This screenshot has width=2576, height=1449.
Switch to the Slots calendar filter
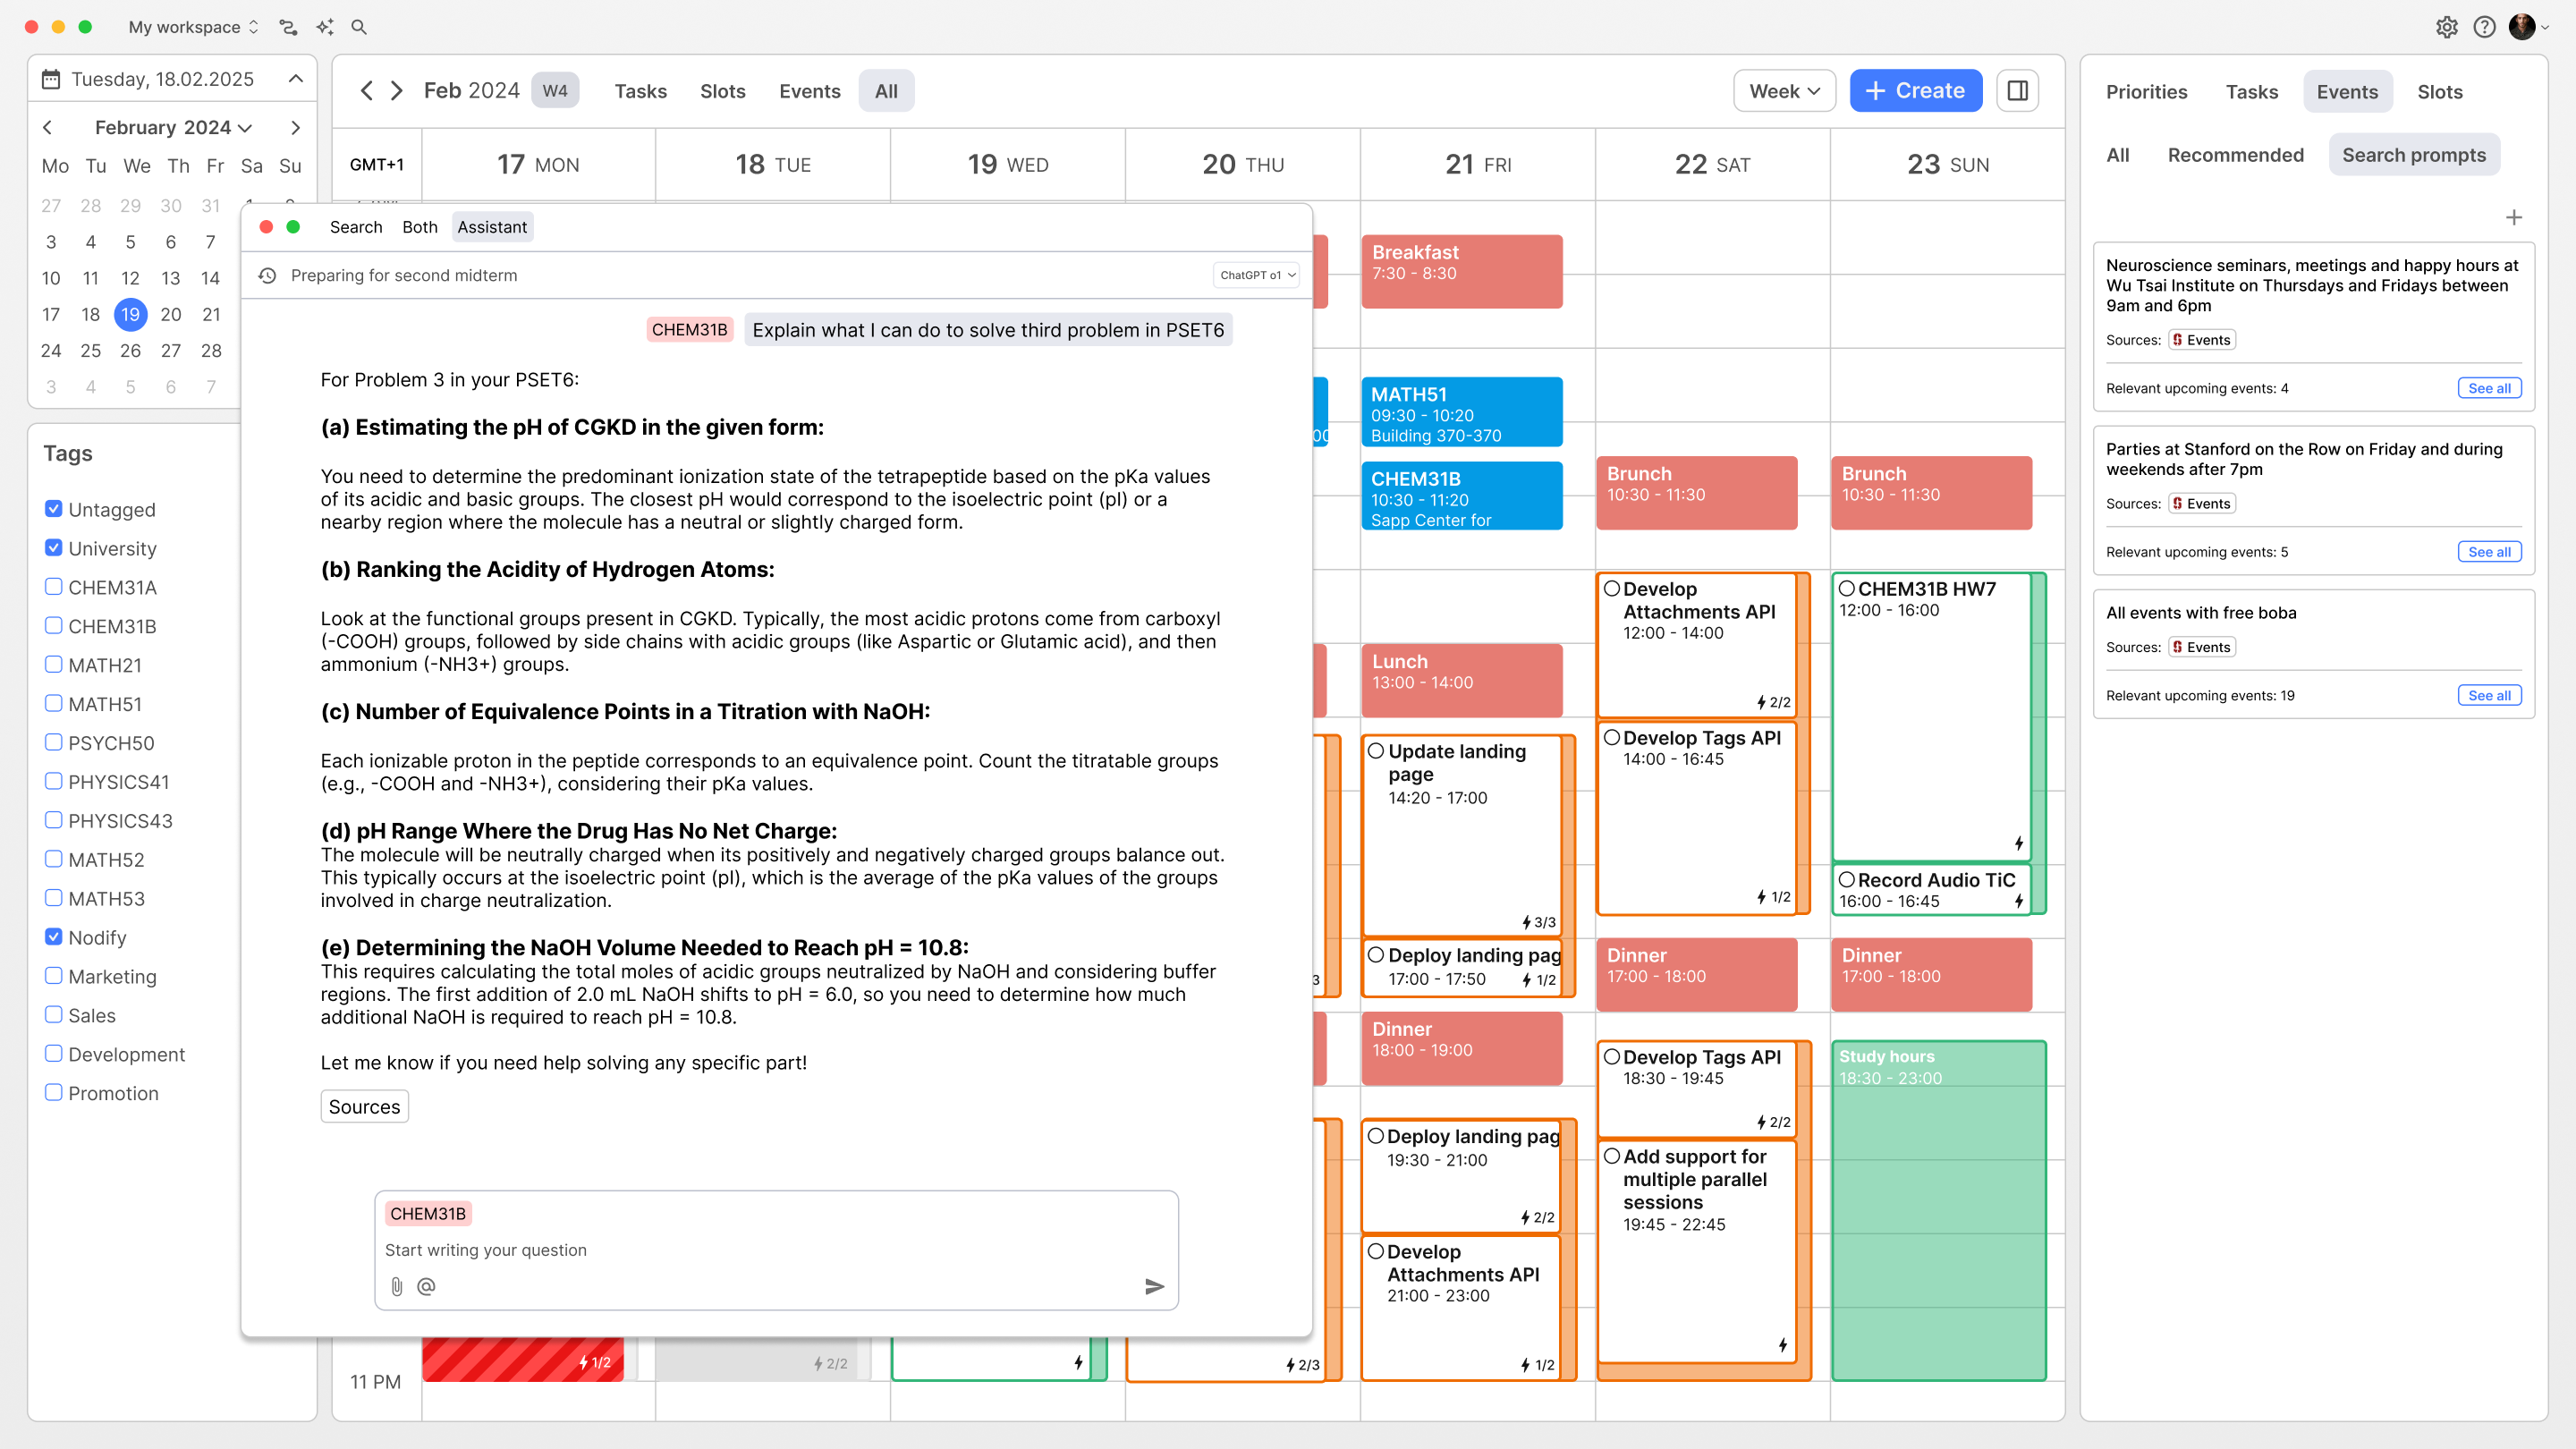coord(722,91)
